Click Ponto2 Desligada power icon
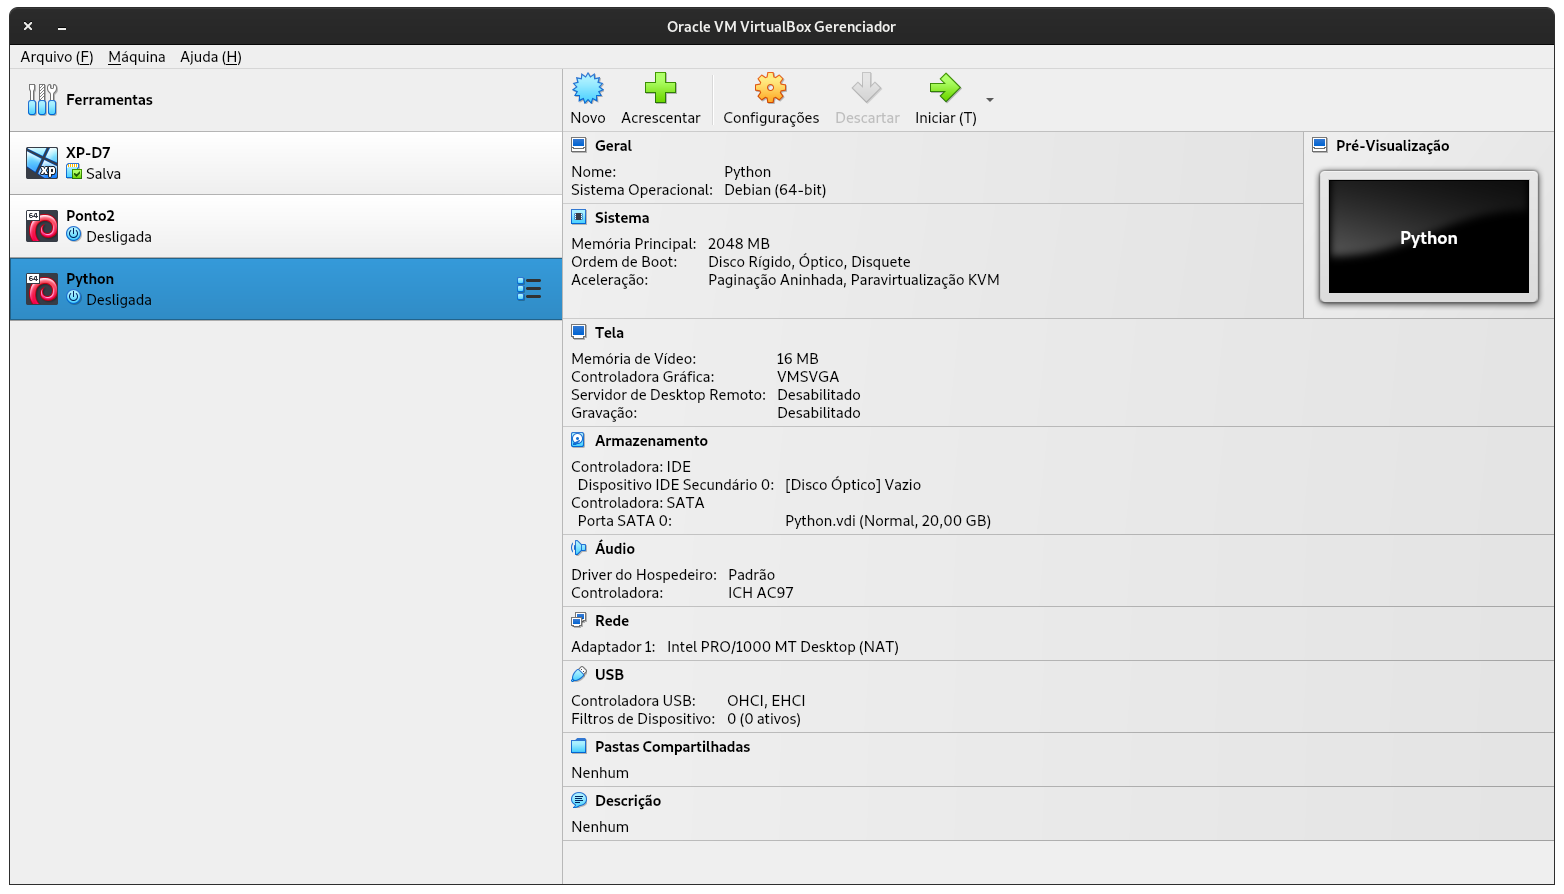 [x=74, y=234]
